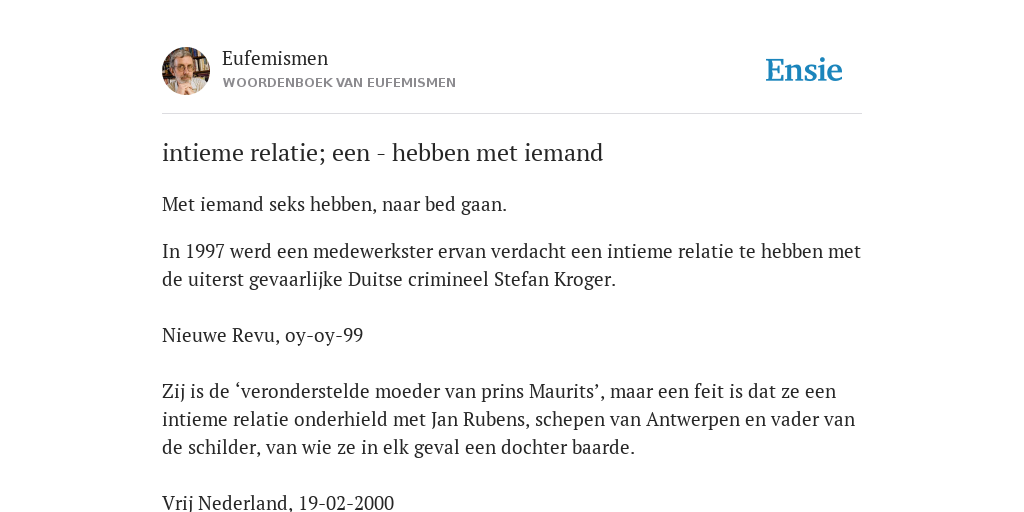Click the paragraph starting with 'Zij is de'

point(509,419)
